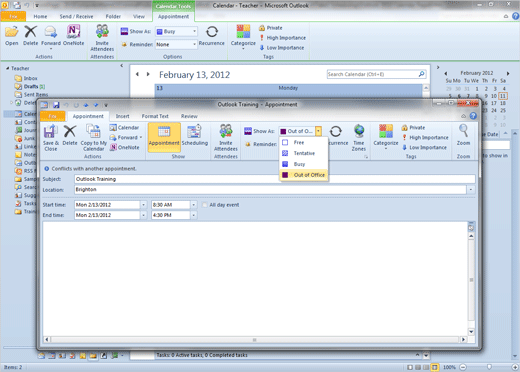Open Categorize menu in appointment window
Viewport: 520px width, 372px height.
[x=386, y=137]
